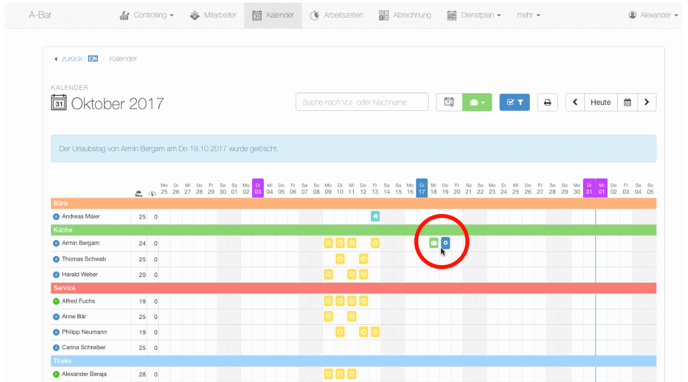
Task: Open the date picker calendar icon
Action: click(x=627, y=102)
